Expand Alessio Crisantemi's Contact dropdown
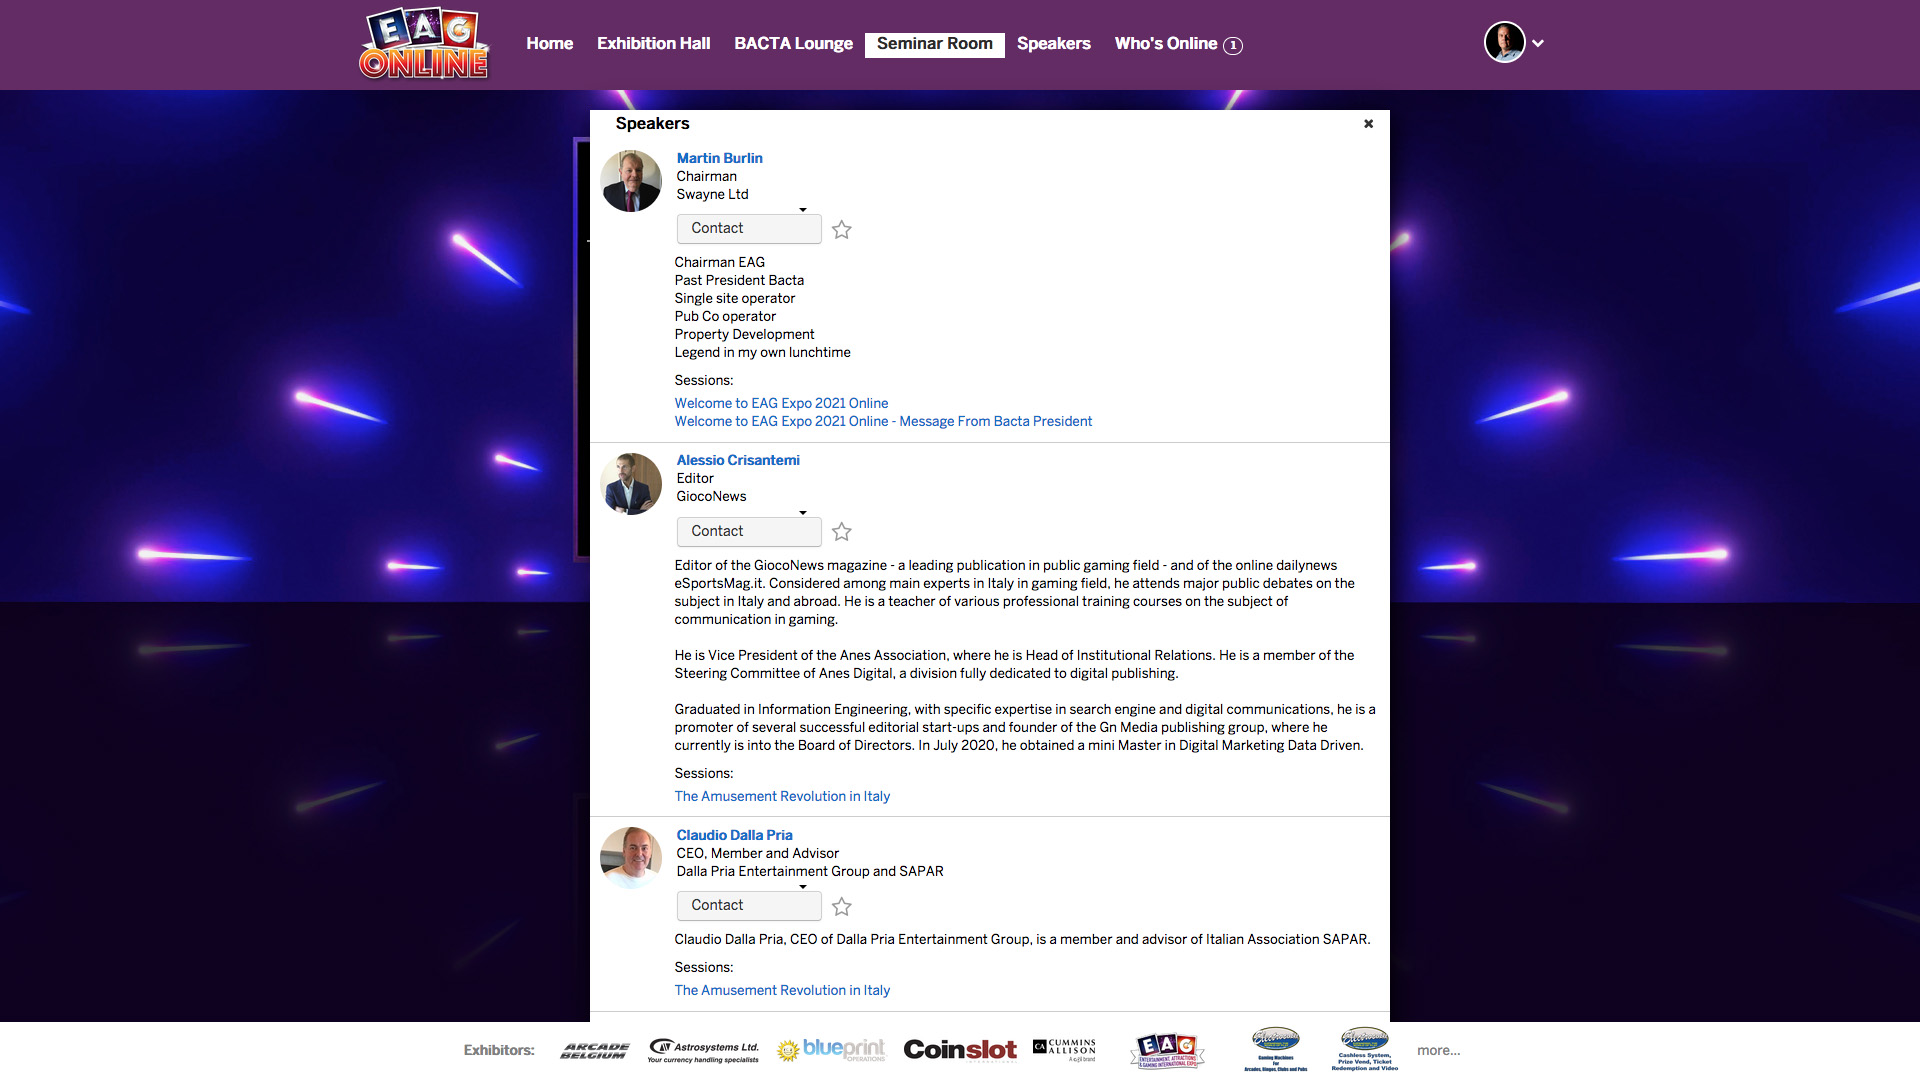The image size is (1920, 1080). (x=748, y=532)
